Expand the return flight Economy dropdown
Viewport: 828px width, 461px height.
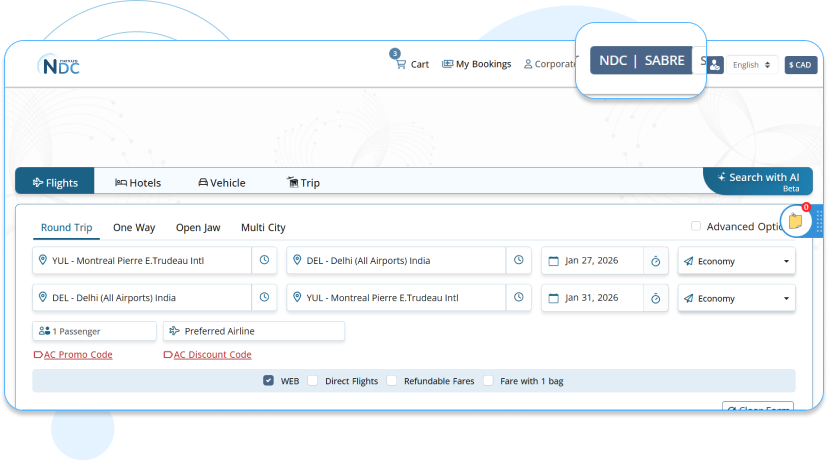(x=737, y=298)
